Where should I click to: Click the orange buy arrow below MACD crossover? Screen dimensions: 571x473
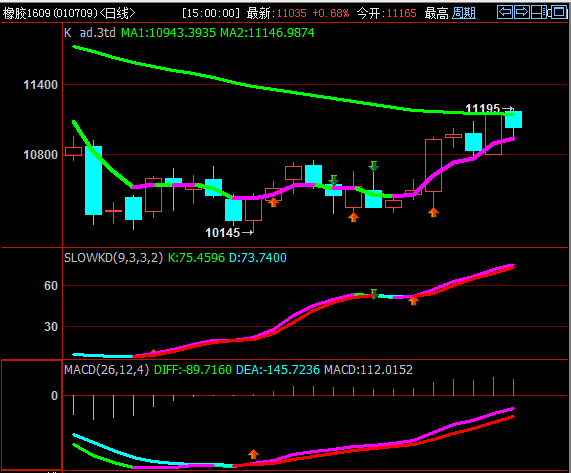[x=253, y=454]
